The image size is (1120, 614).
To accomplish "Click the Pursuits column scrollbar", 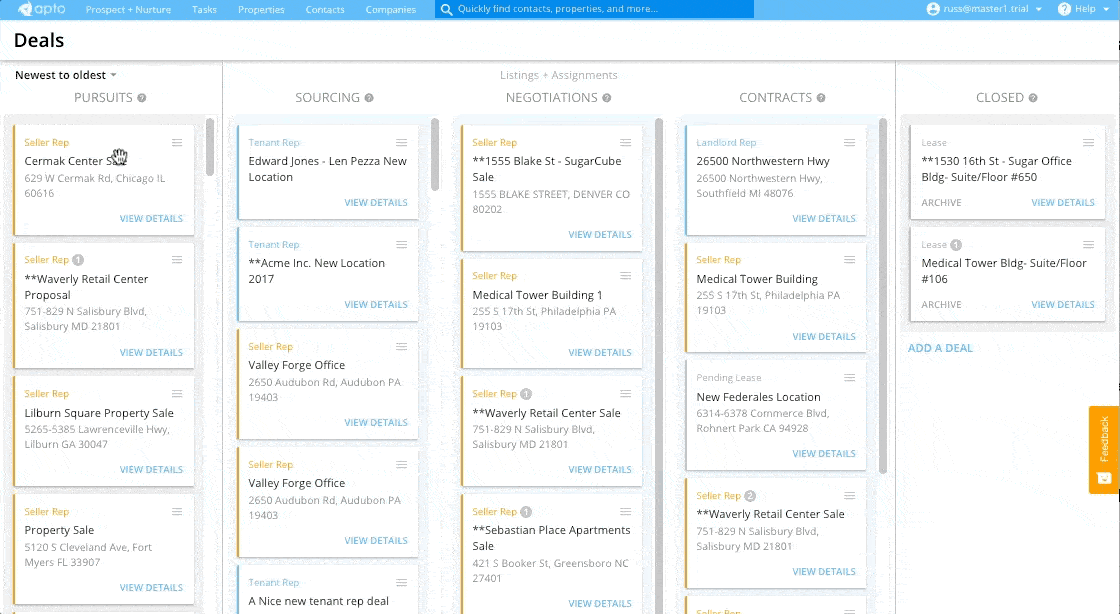I will point(209,148).
